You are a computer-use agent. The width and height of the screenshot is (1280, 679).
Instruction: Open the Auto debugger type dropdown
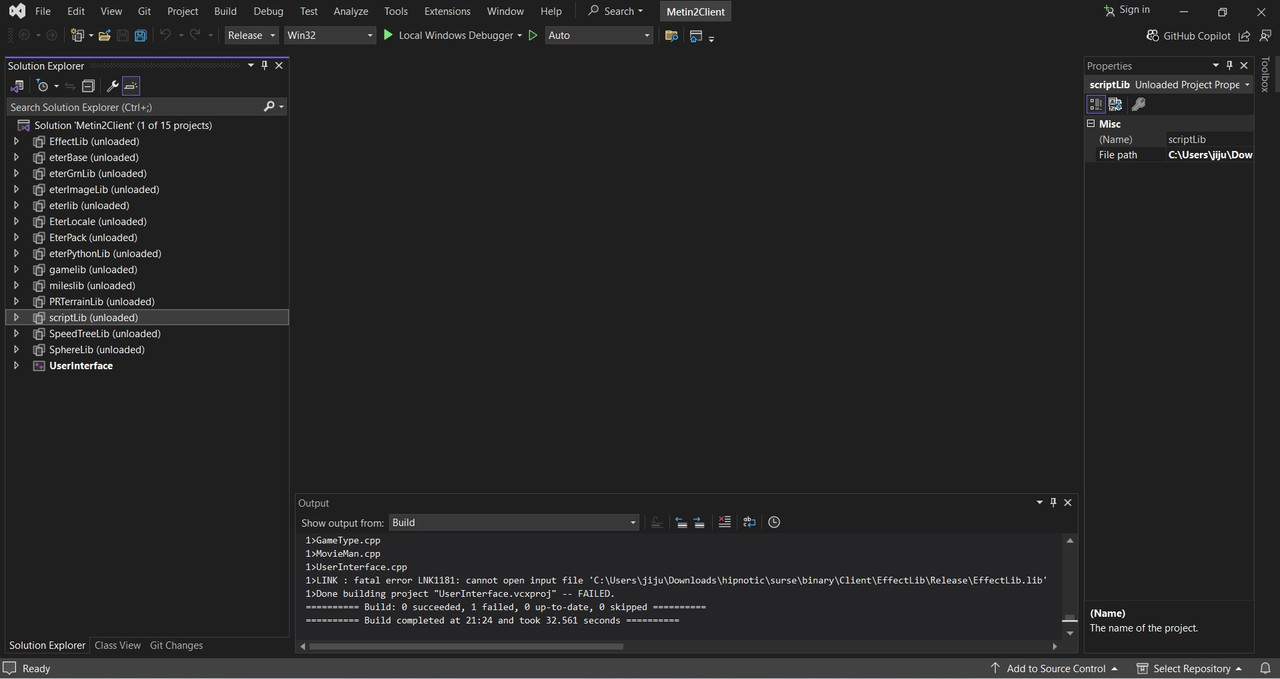pyautogui.click(x=599, y=35)
